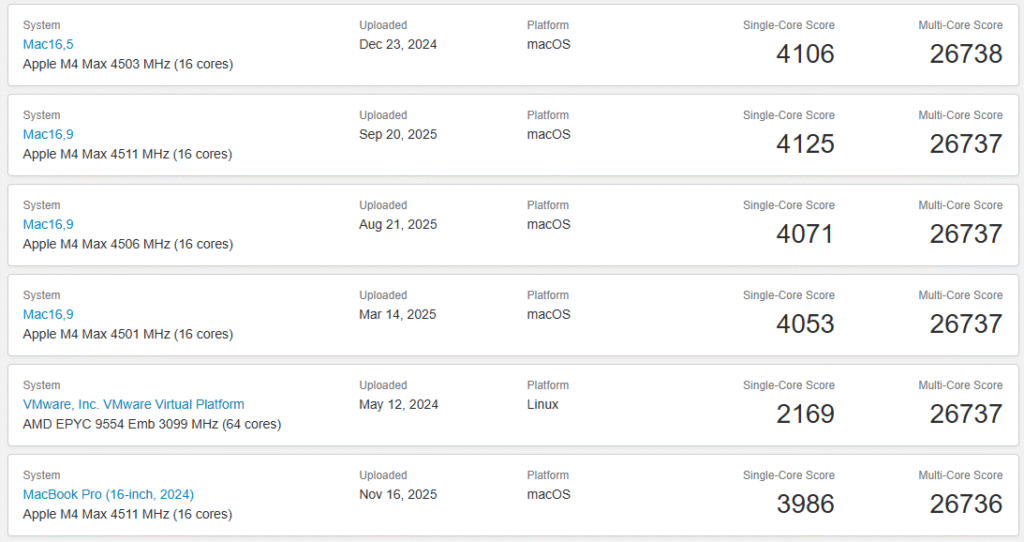Click the Apple M4 Max 4503 MHz text
The height and width of the screenshot is (542, 1024).
click(x=127, y=64)
